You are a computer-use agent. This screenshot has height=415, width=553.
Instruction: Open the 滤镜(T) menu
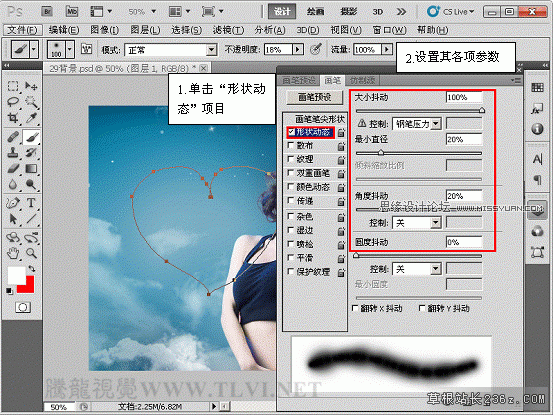tap(228, 30)
